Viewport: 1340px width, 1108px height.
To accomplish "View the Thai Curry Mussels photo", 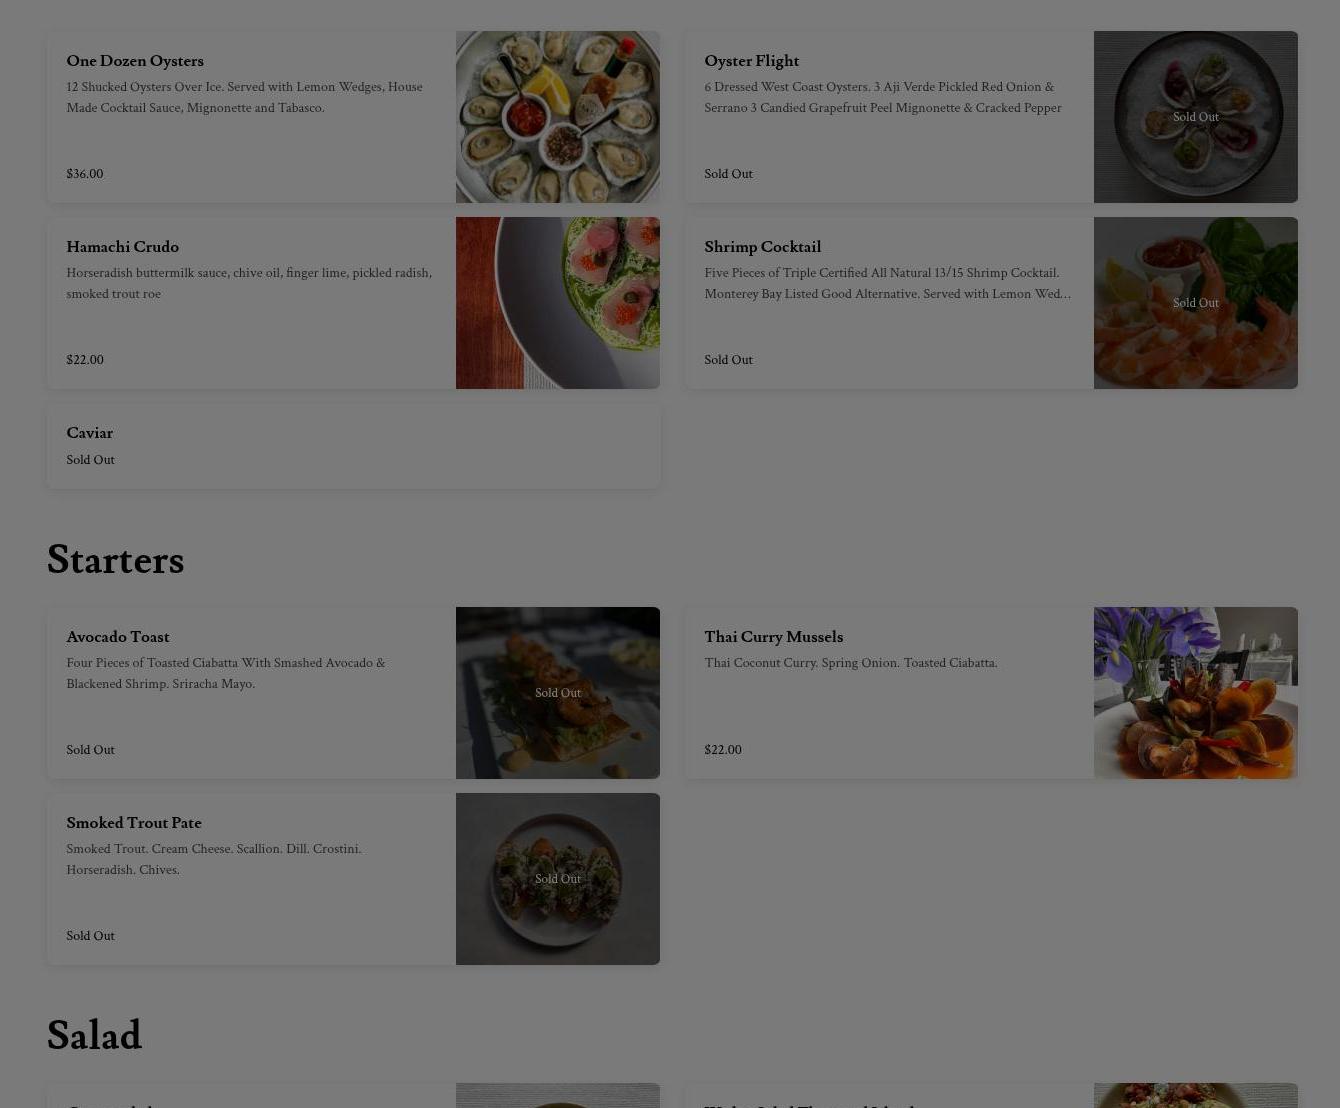I will 1195,693.
